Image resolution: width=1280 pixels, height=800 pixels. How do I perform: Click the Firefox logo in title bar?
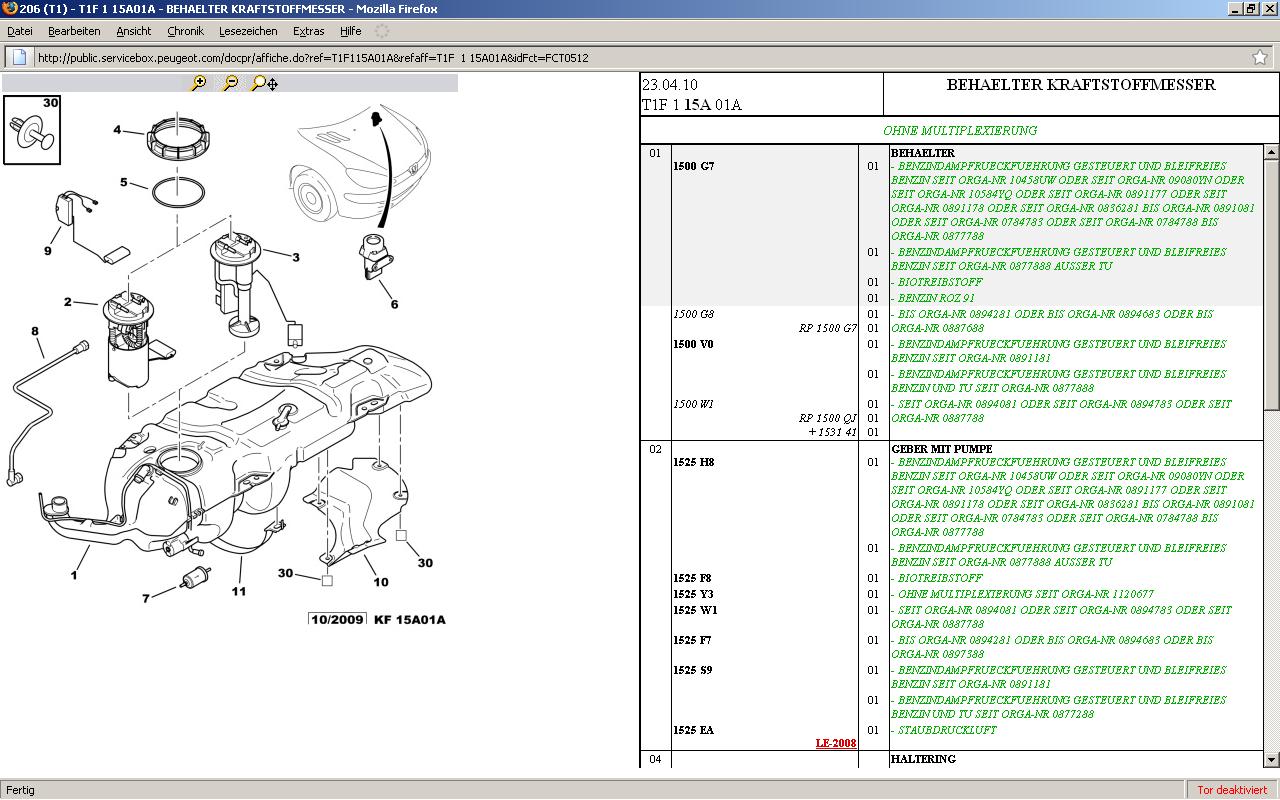(x=9, y=8)
